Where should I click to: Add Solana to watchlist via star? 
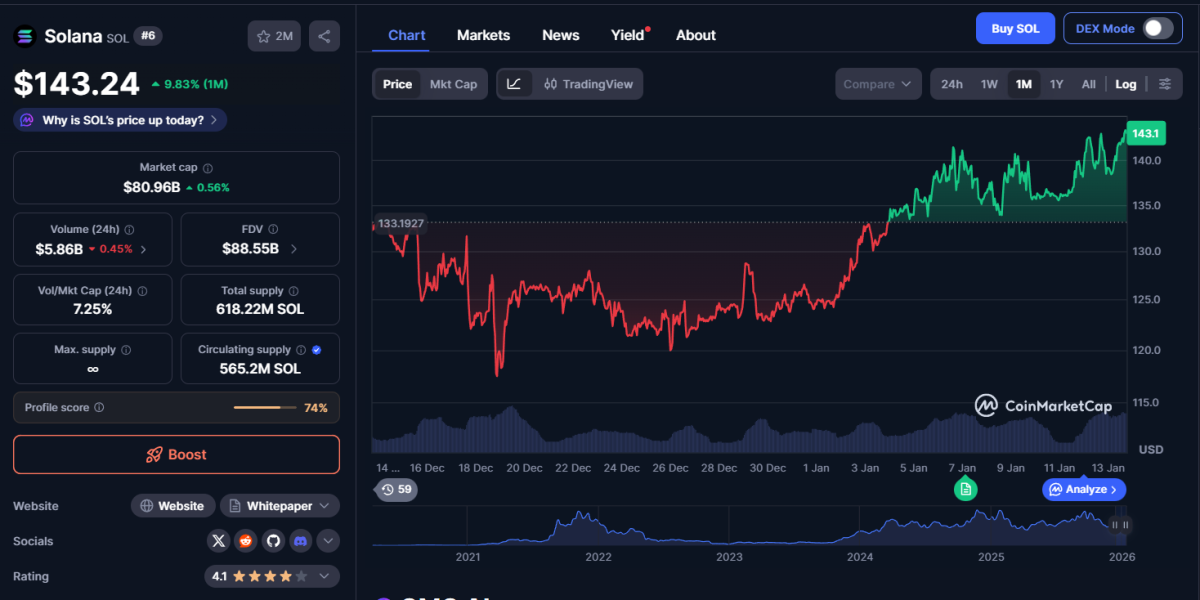[x=274, y=36]
